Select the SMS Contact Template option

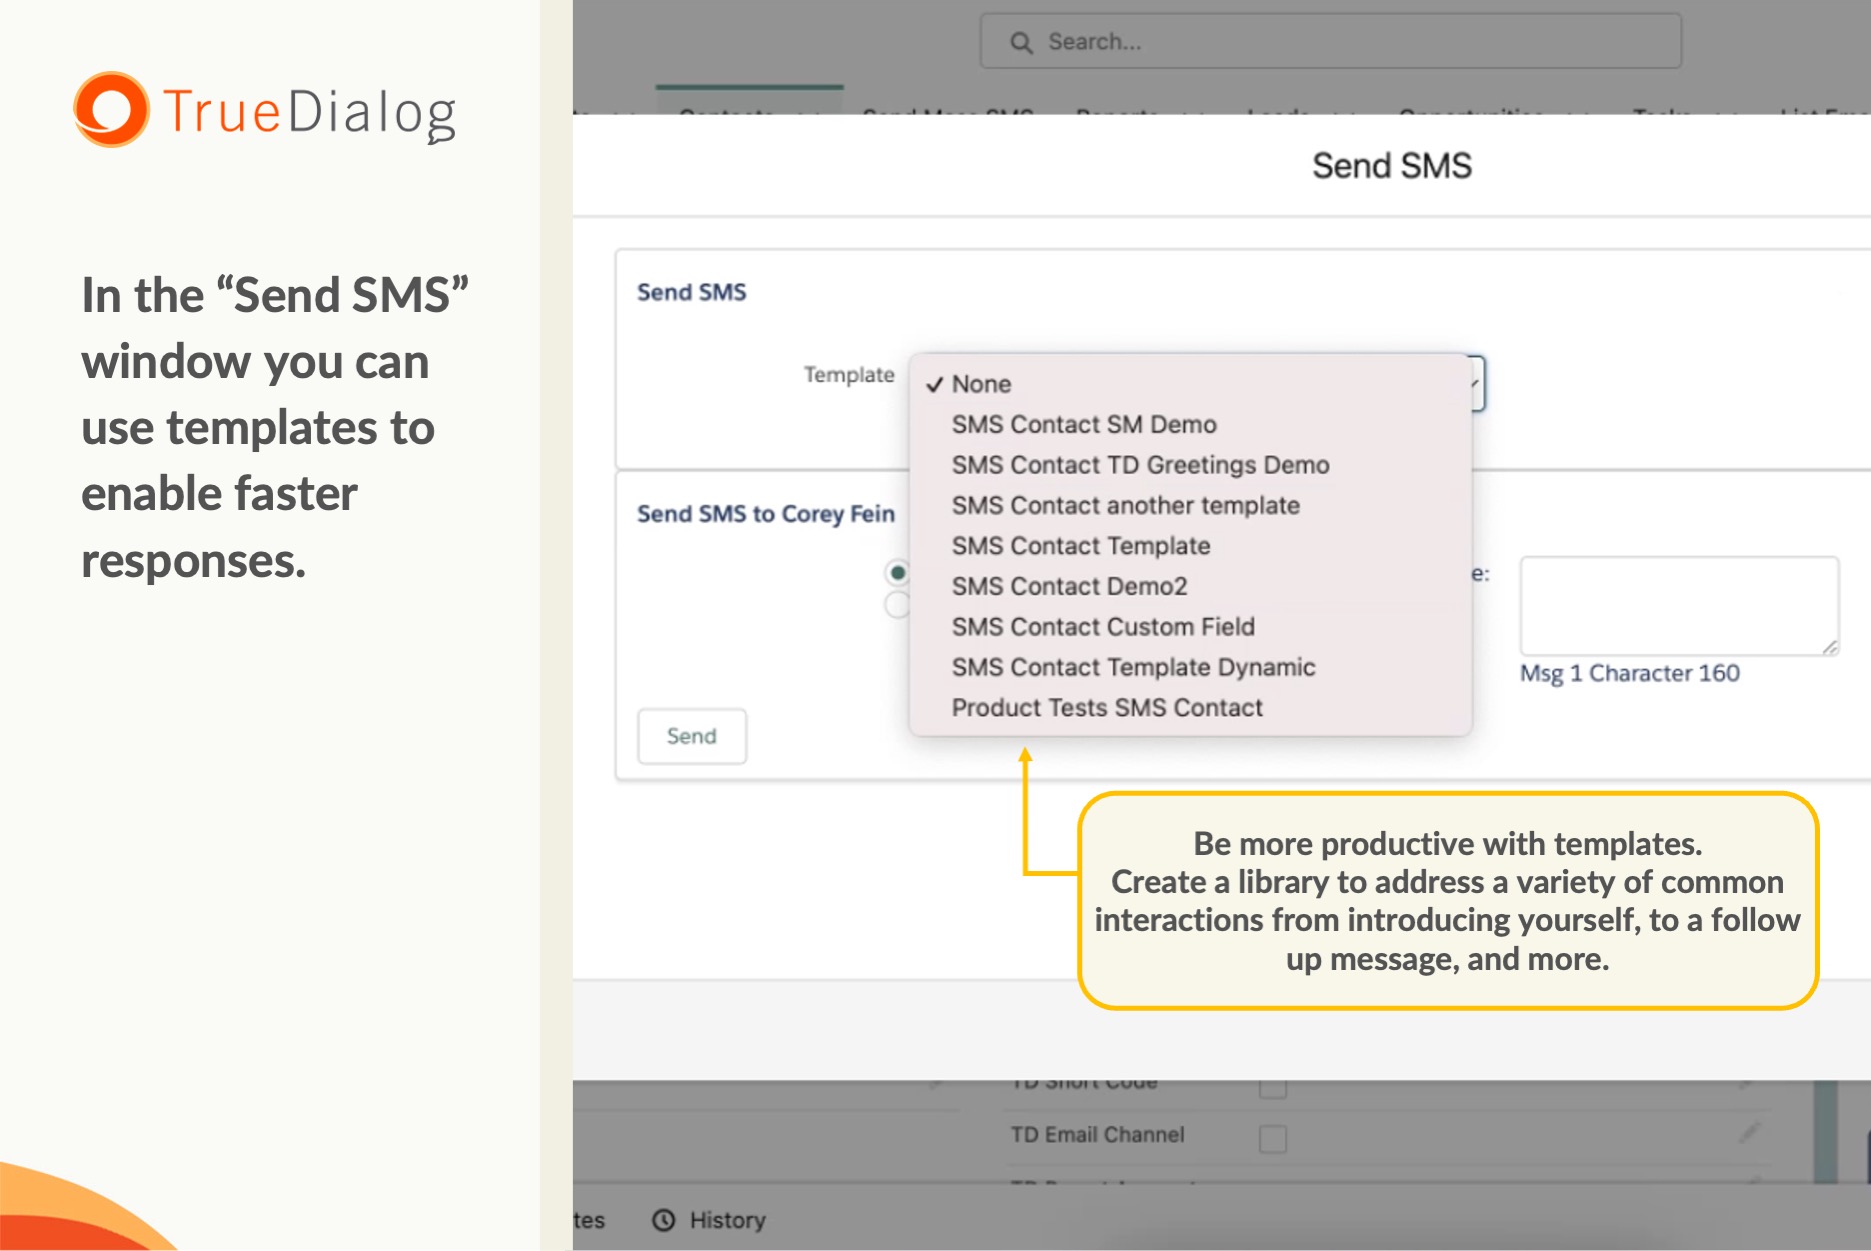coord(1080,546)
